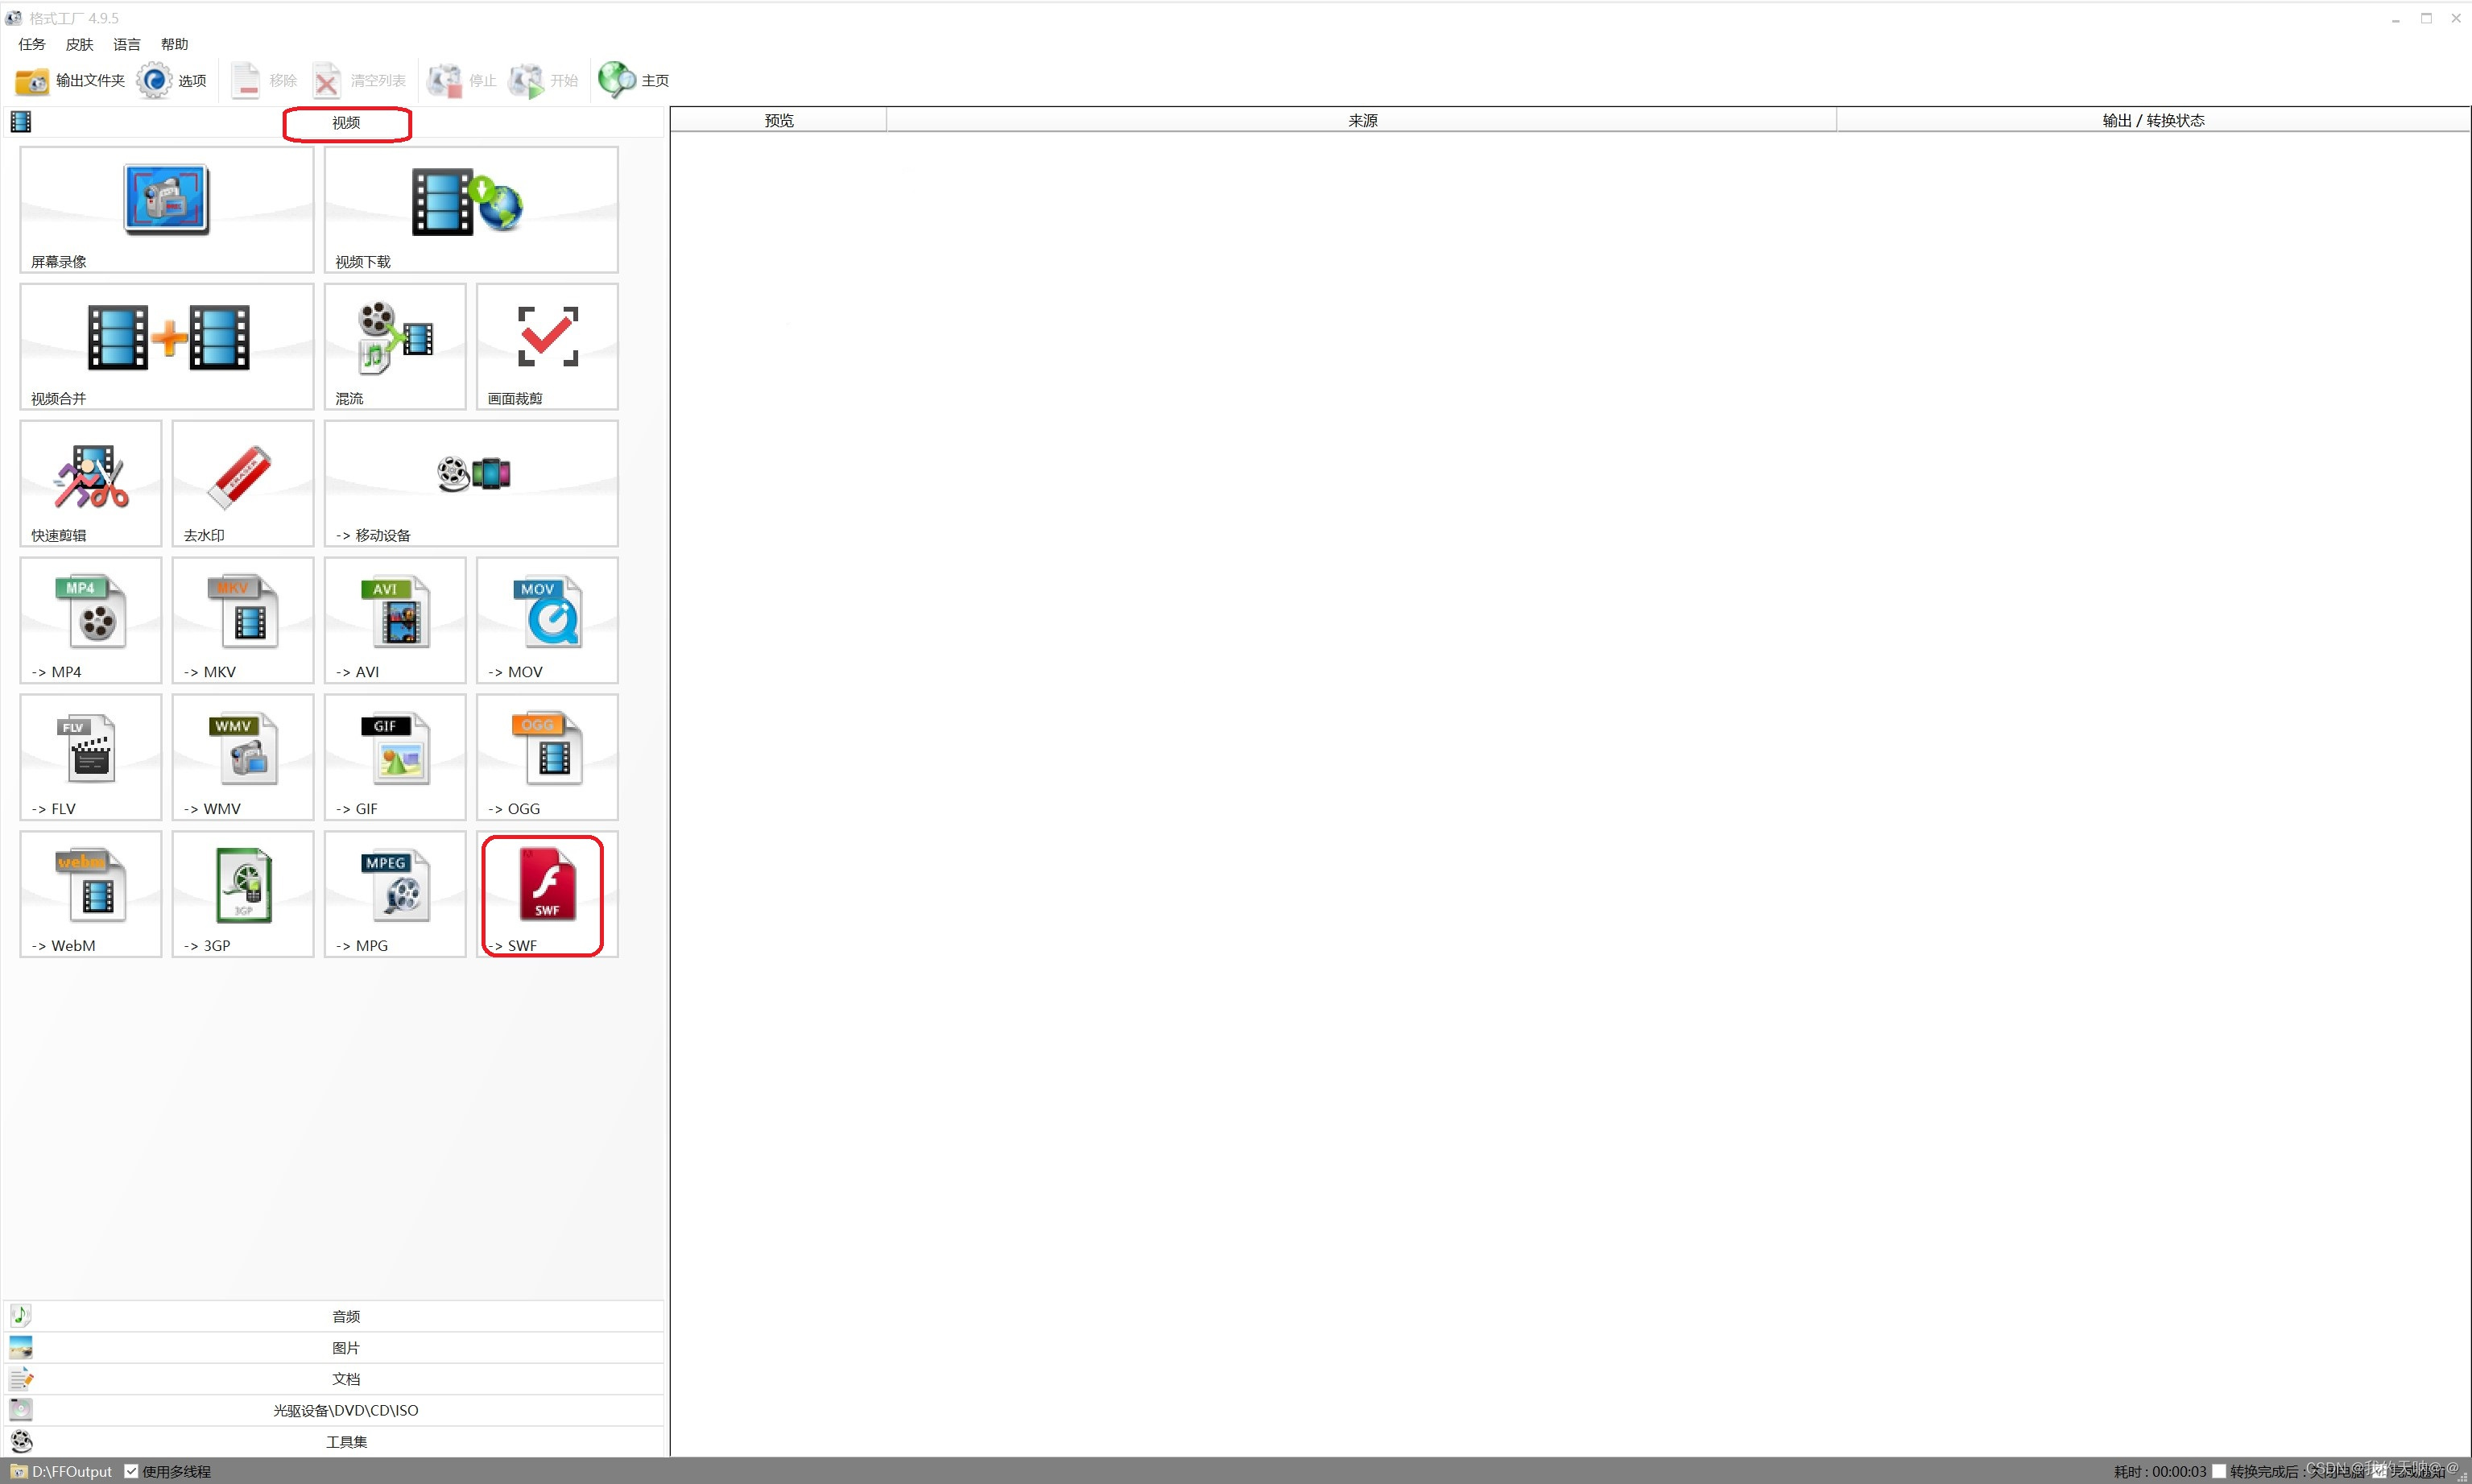The height and width of the screenshot is (1484, 2472).
Task: Pick the -> GIF conversion icon
Action: pos(394,756)
